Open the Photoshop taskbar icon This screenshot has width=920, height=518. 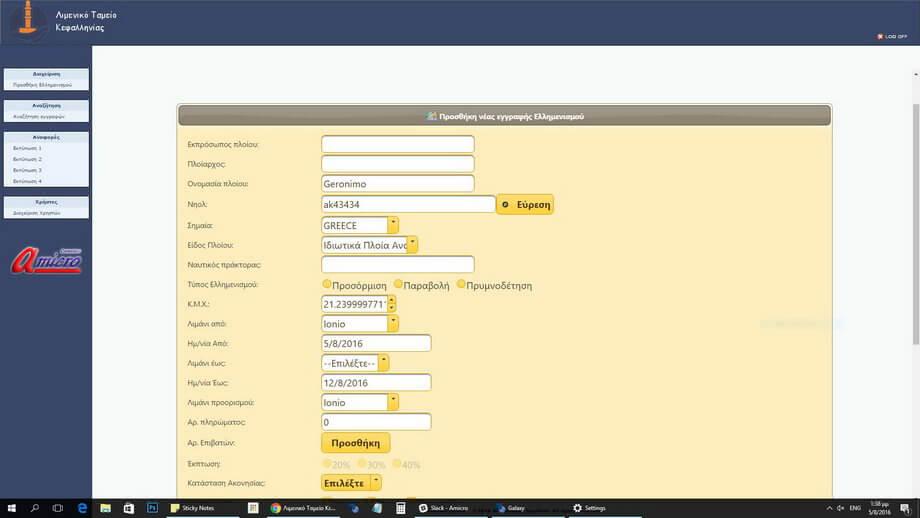(x=152, y=508)
